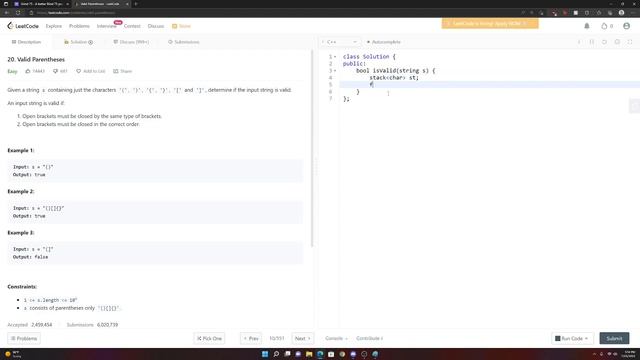Click the LeetCode logo
This screenshot has width=640, height=360.
tap(23, 26)
